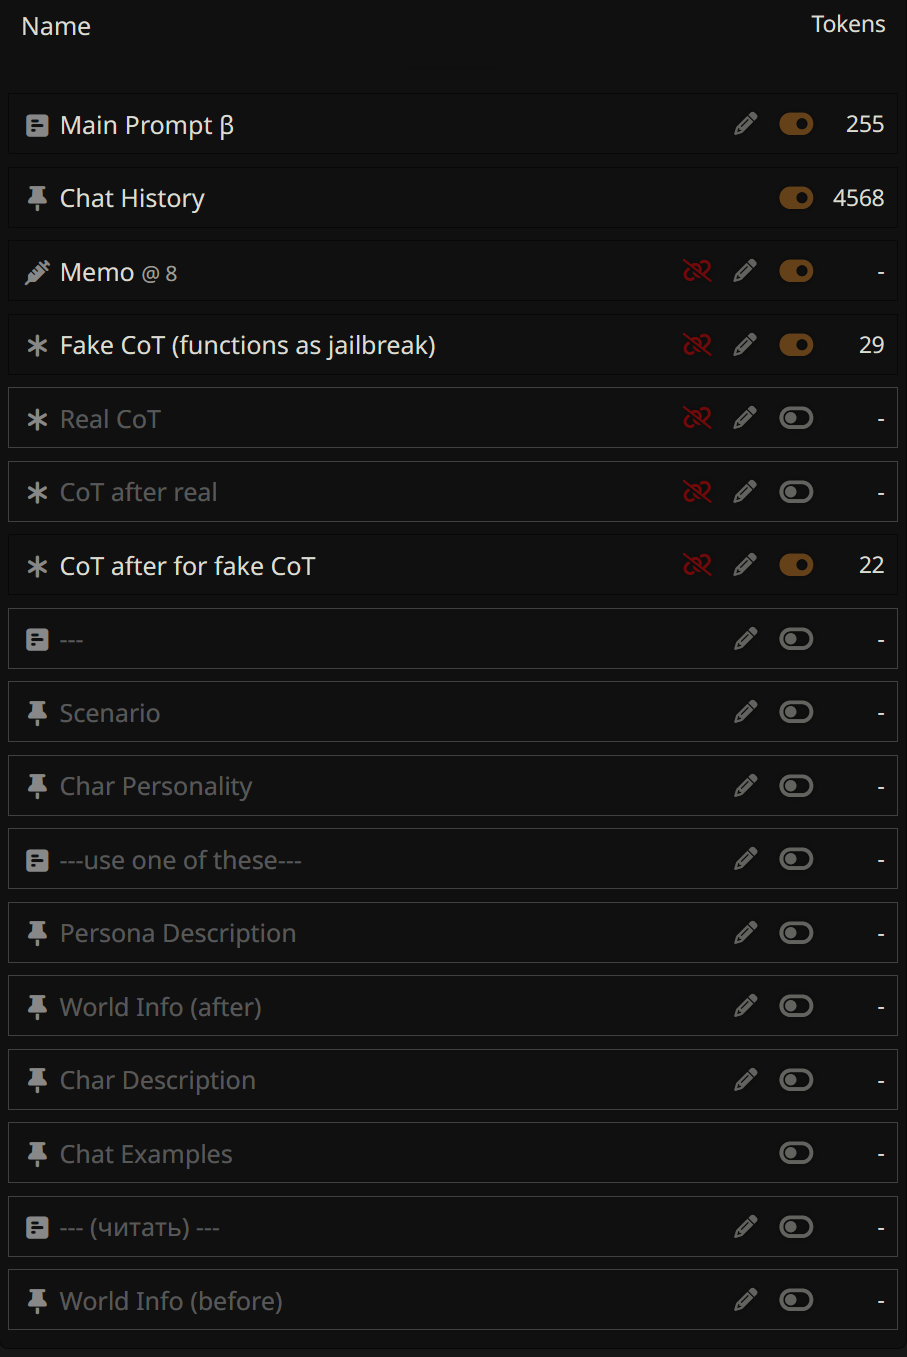
Task: Click the Name column header
Action: click(56, 27)
